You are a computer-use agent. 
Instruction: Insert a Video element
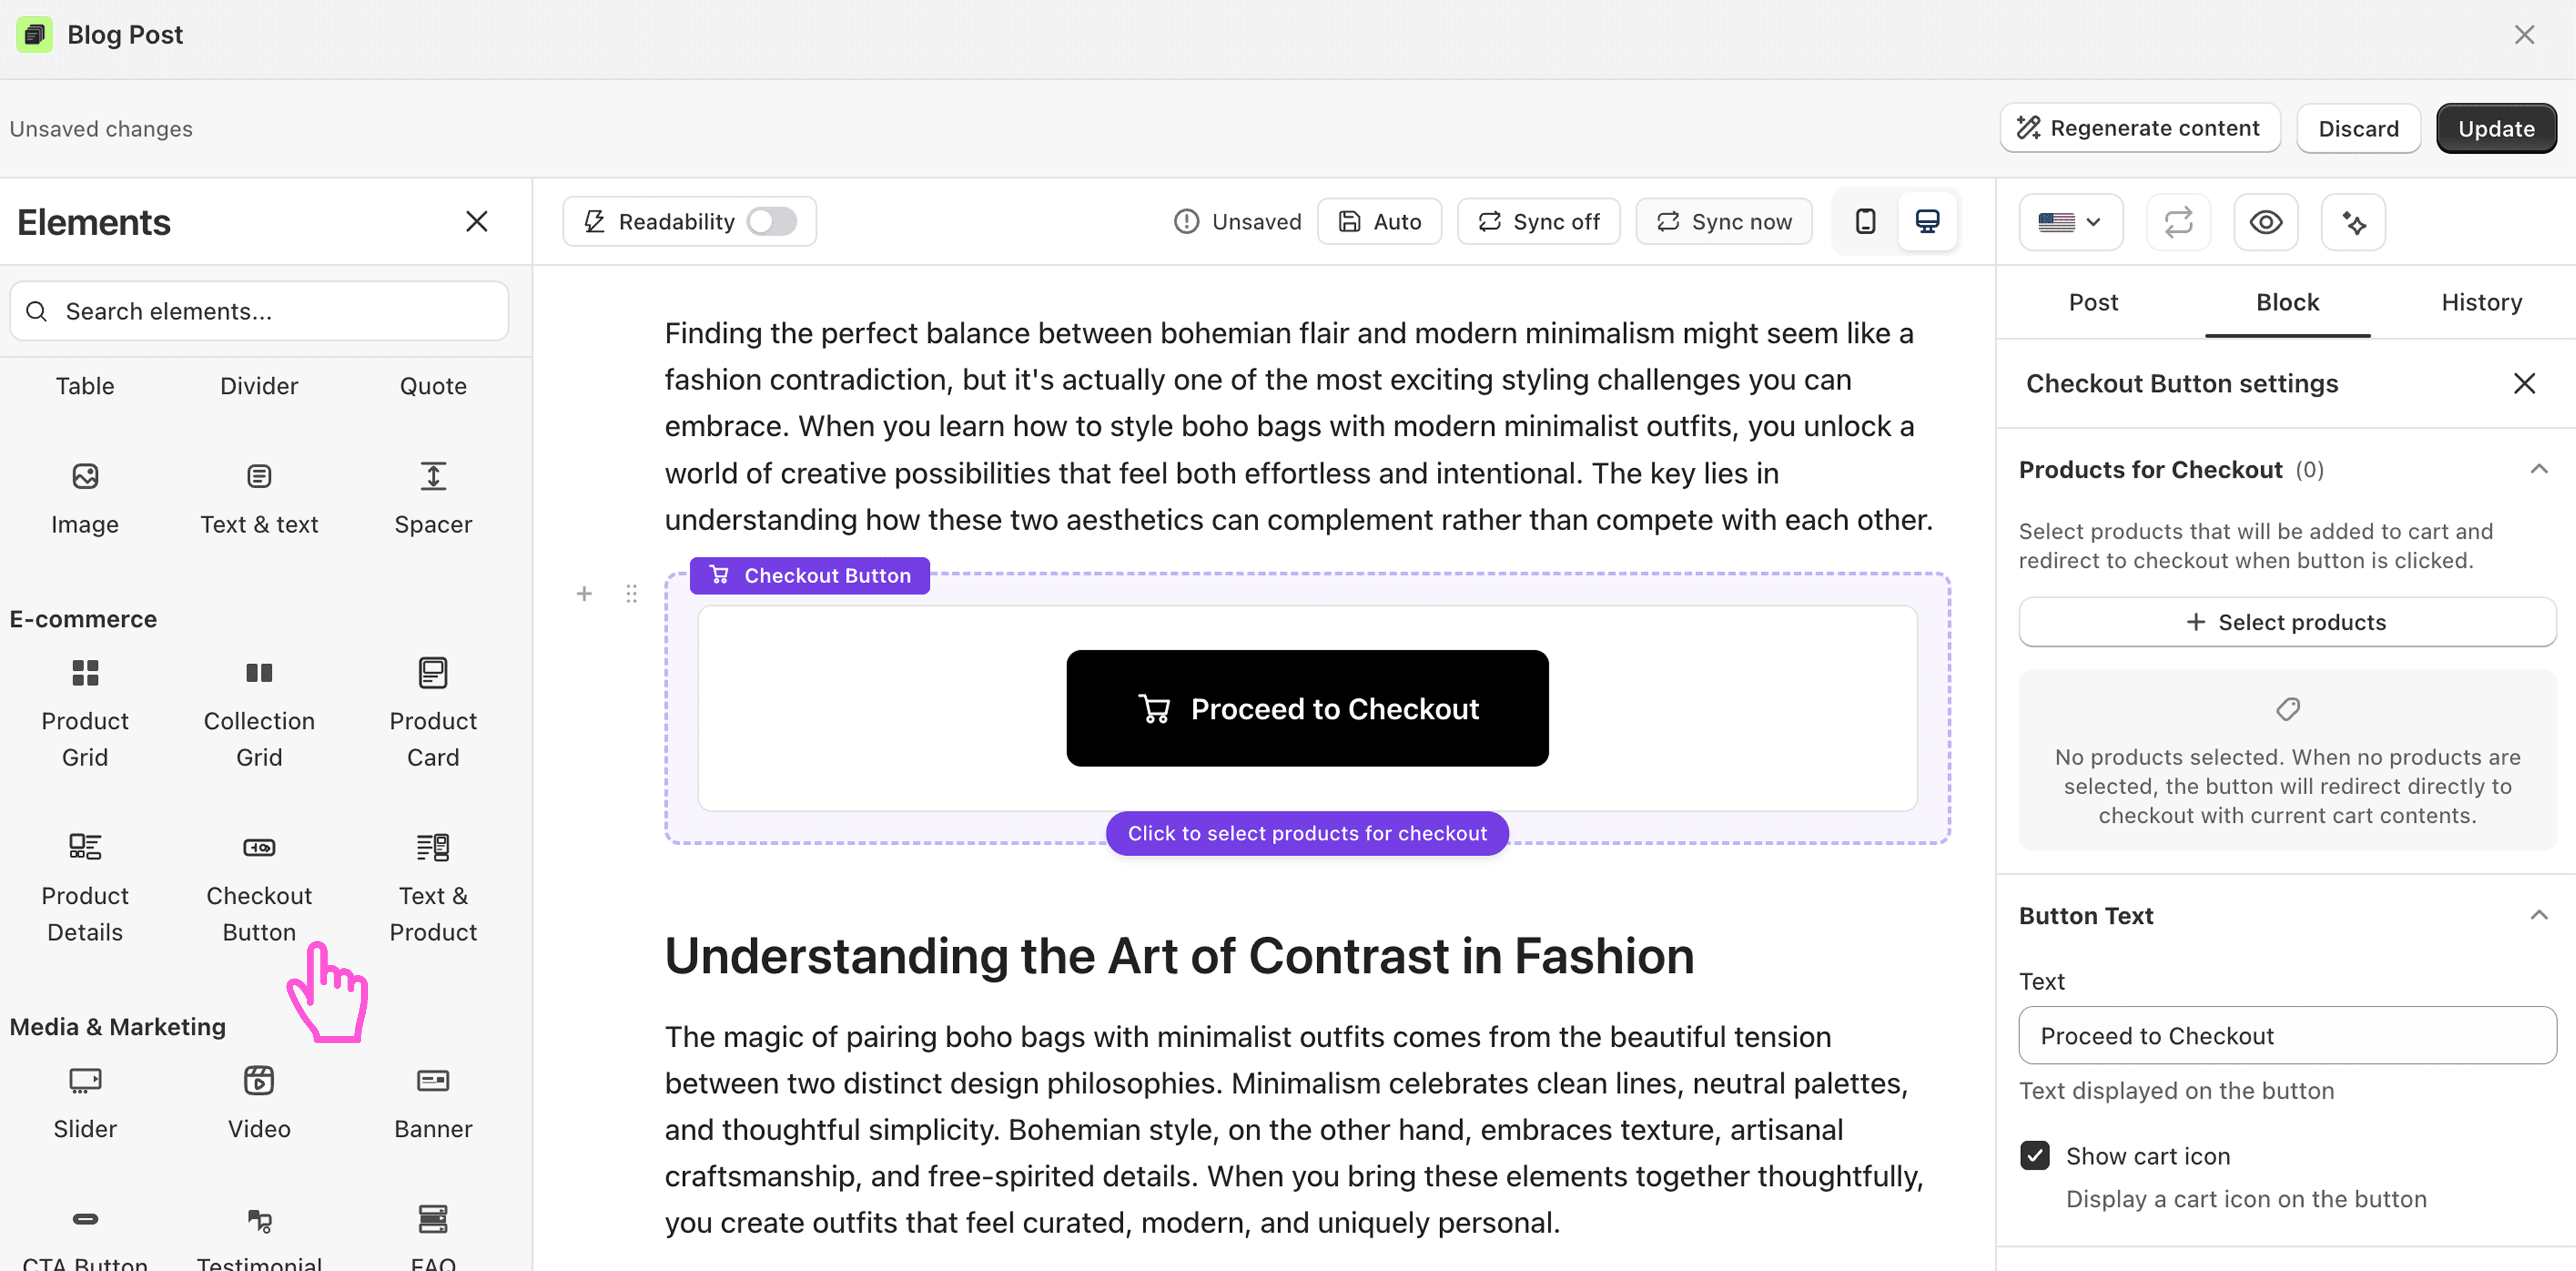tap(259, 1103)
